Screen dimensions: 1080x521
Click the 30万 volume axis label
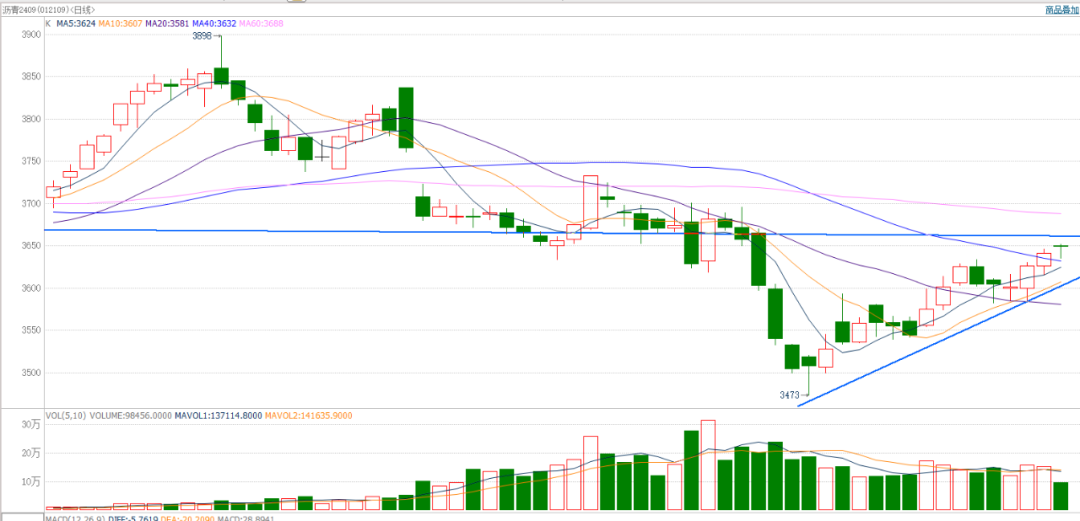32,425
